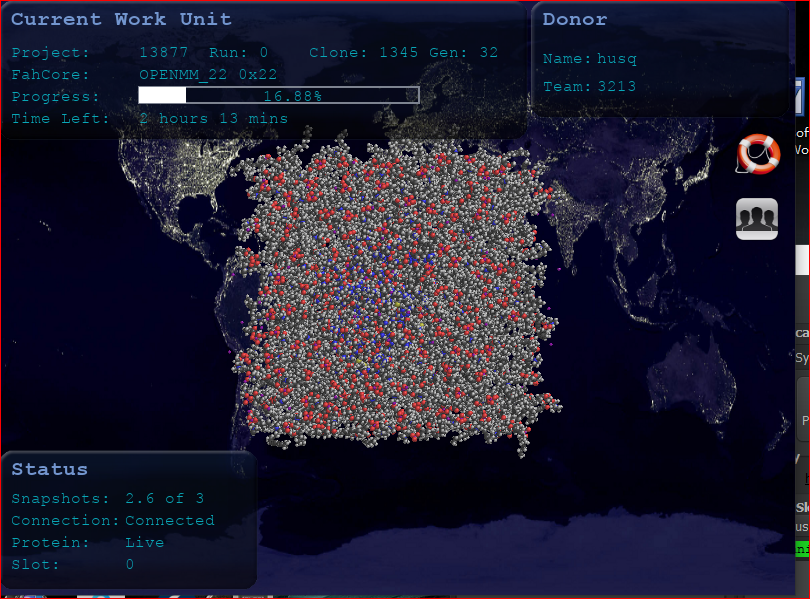The image size is (810, 599).
Task: Select project number 13877
Action: coord(163,53)
